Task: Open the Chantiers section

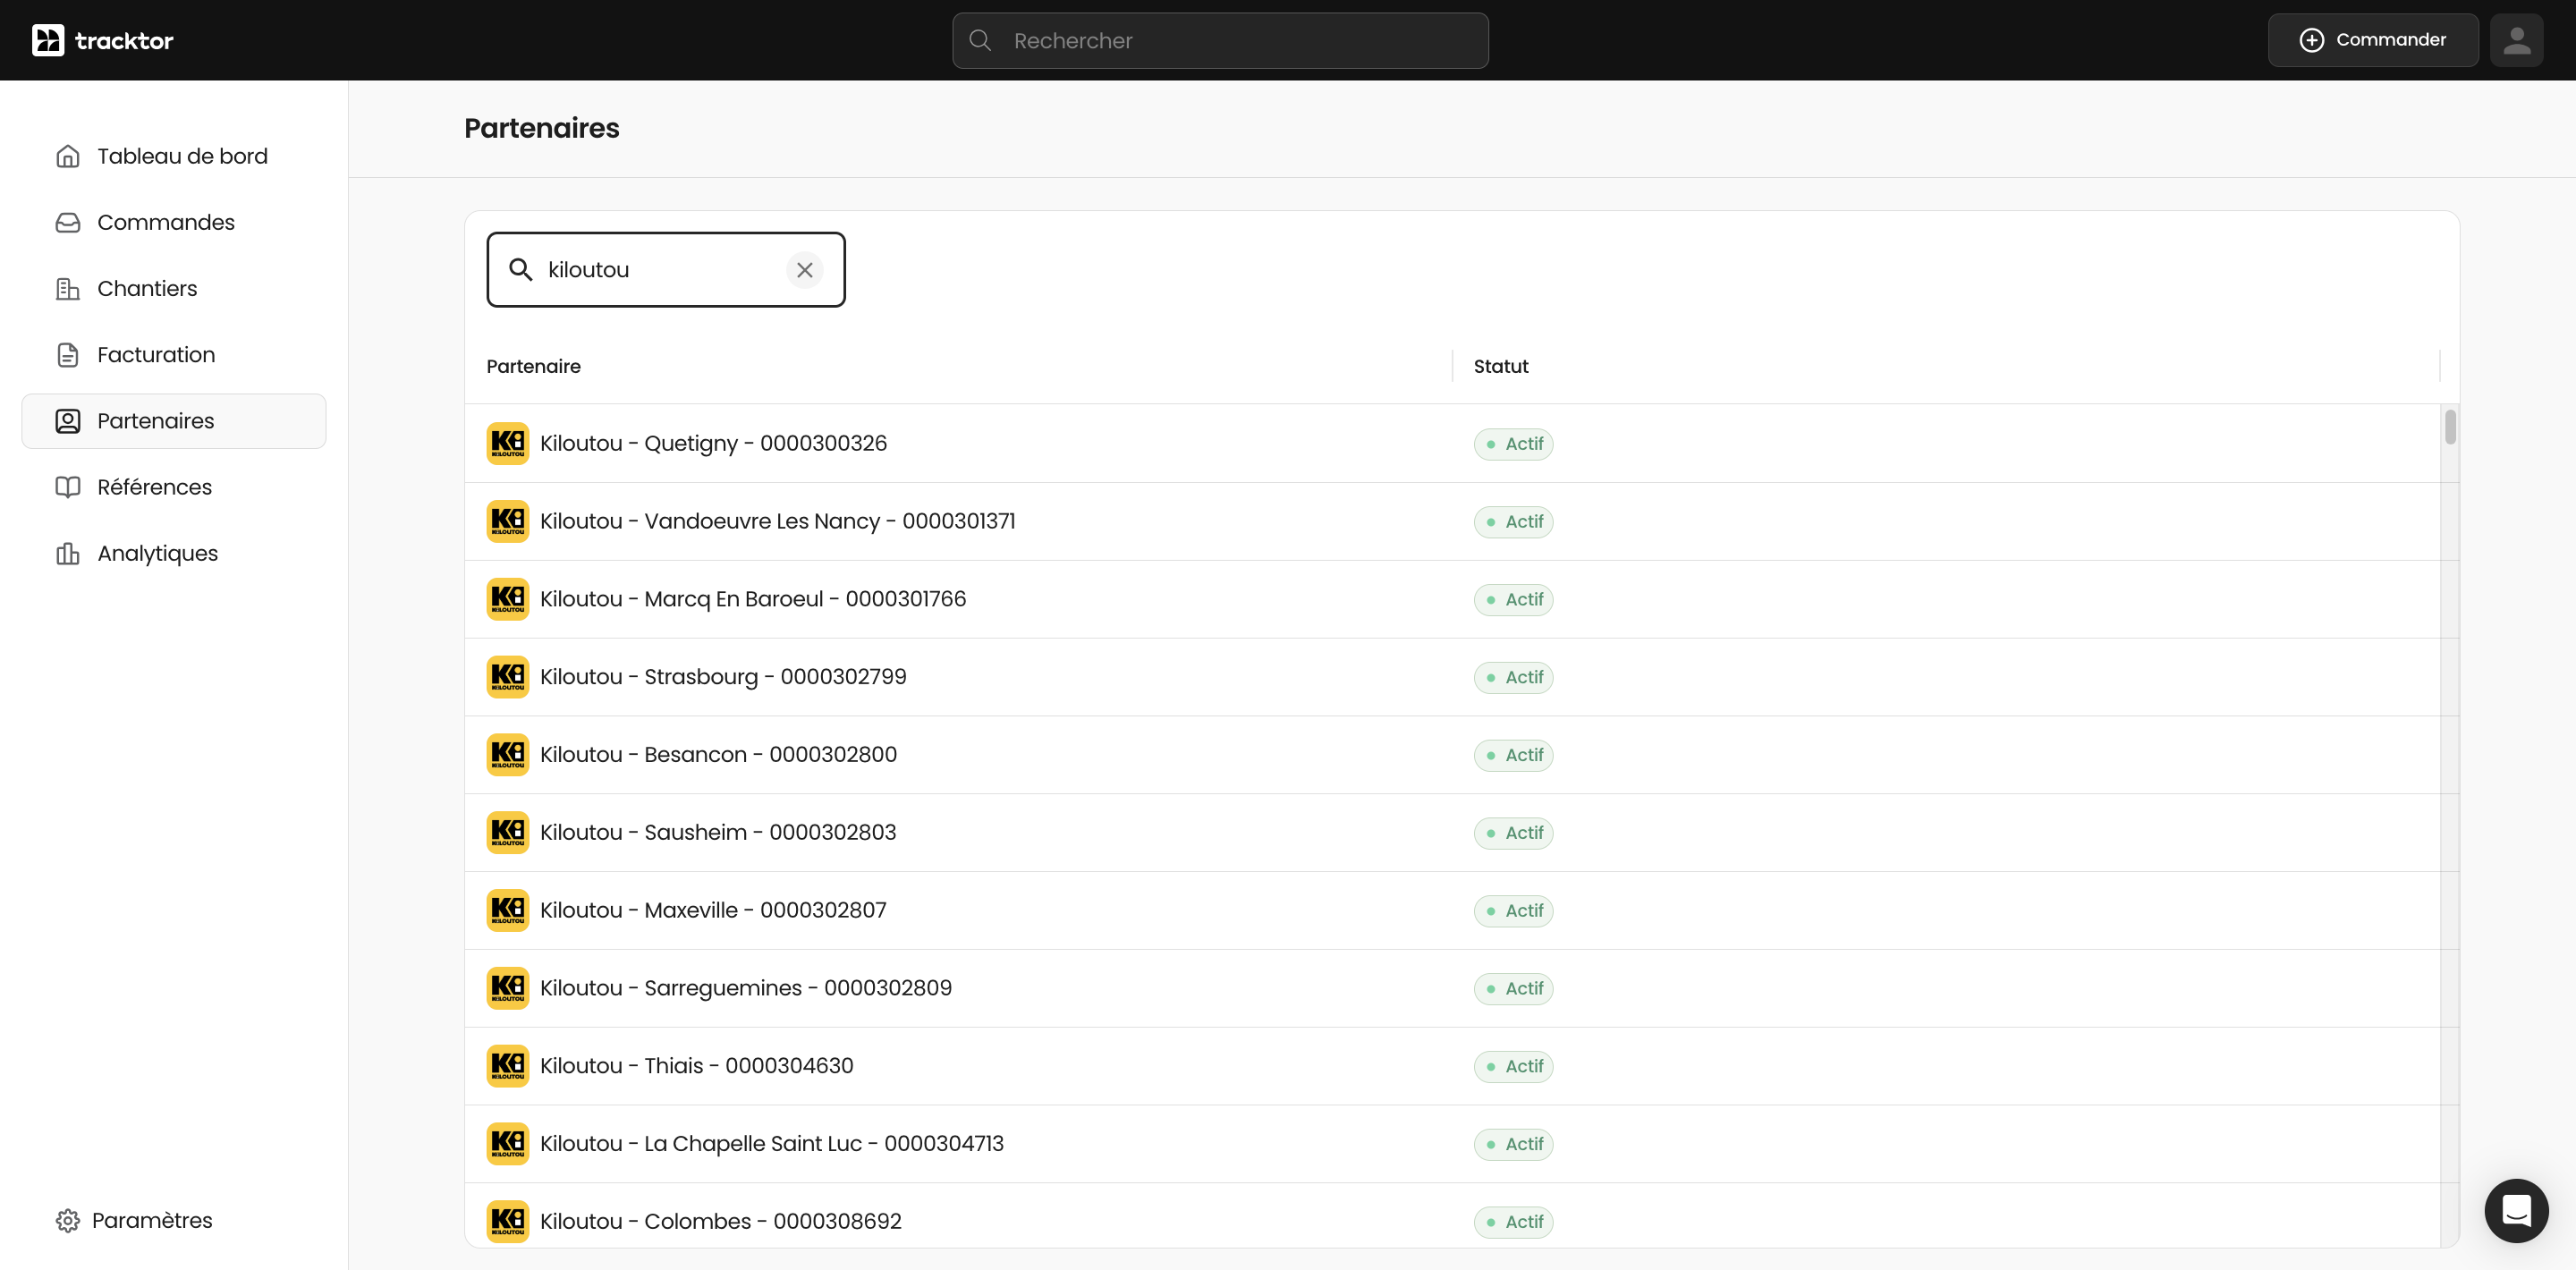Action: (174, 289)
